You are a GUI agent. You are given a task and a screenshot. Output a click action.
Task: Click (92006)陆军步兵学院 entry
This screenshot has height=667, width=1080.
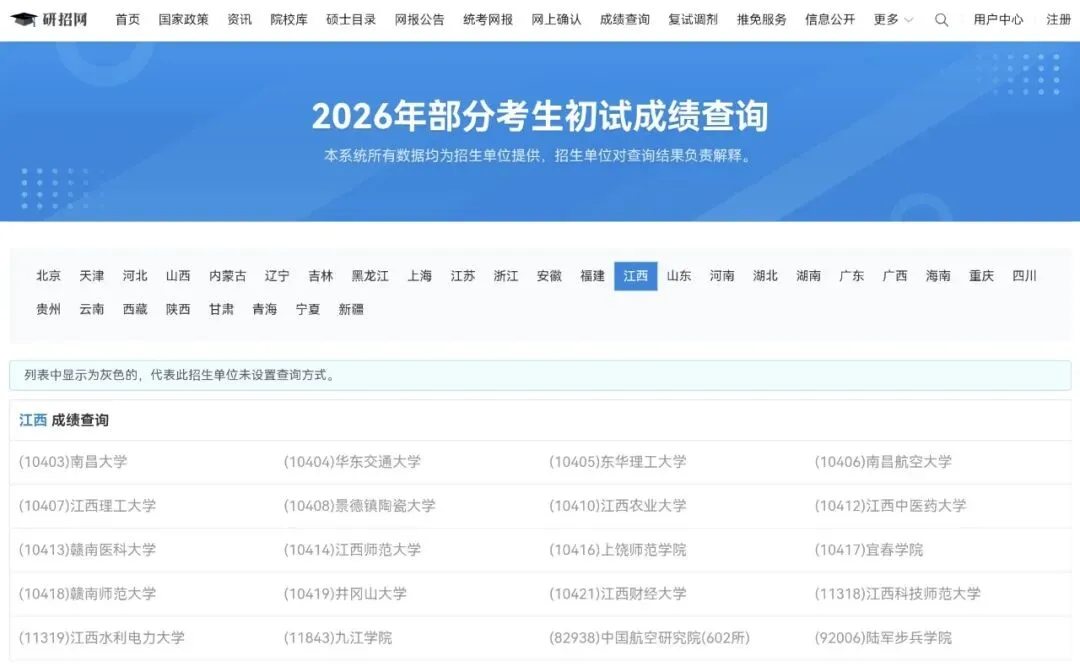[883, 638]
